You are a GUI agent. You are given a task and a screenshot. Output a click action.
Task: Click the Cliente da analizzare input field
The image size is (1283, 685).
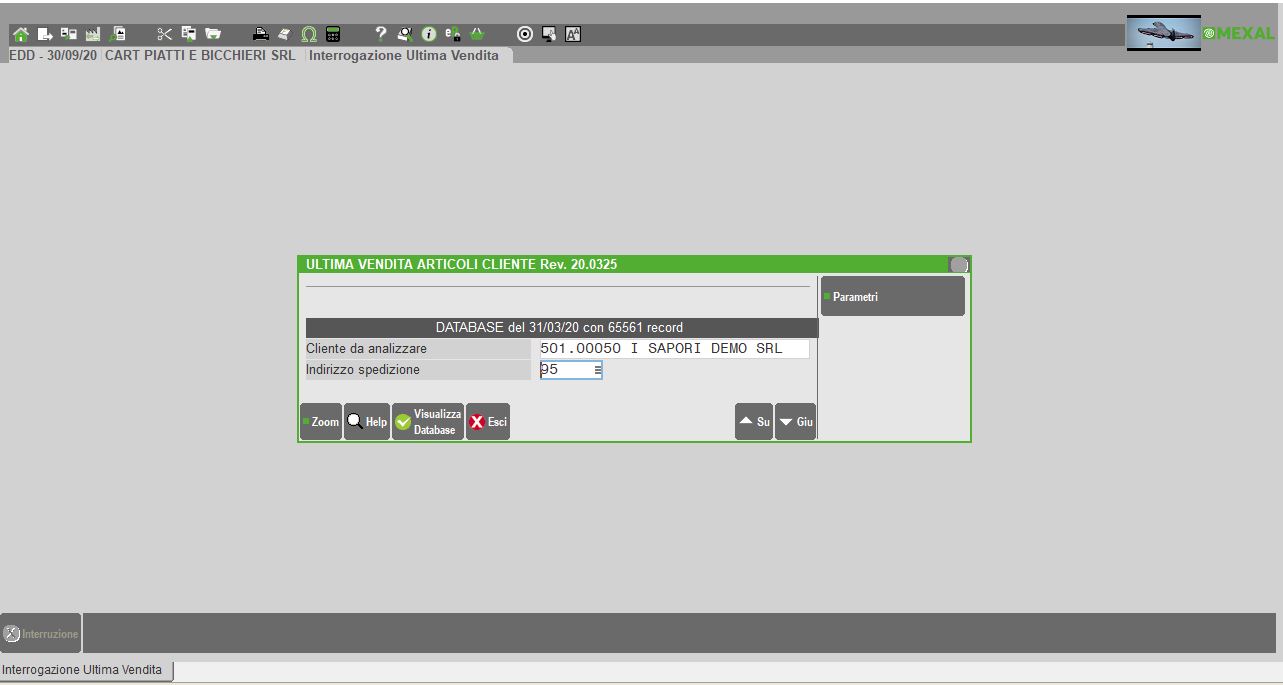pyautogui.click(x=672, y=349)
